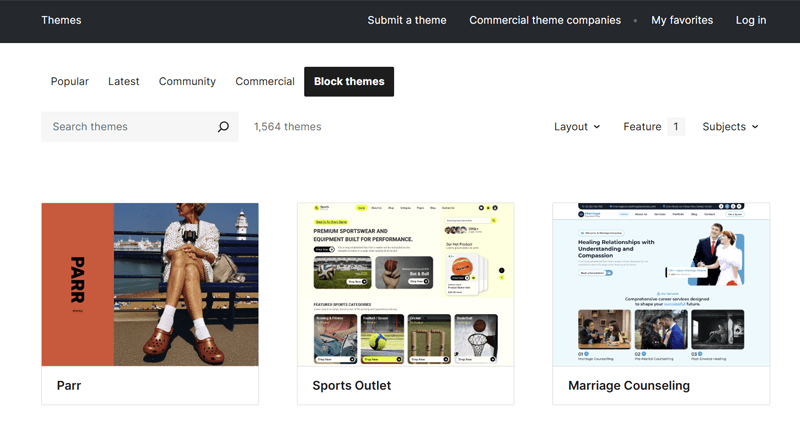Click the search magnifier icon
The image size is (800, 430).
pos(223,127)
